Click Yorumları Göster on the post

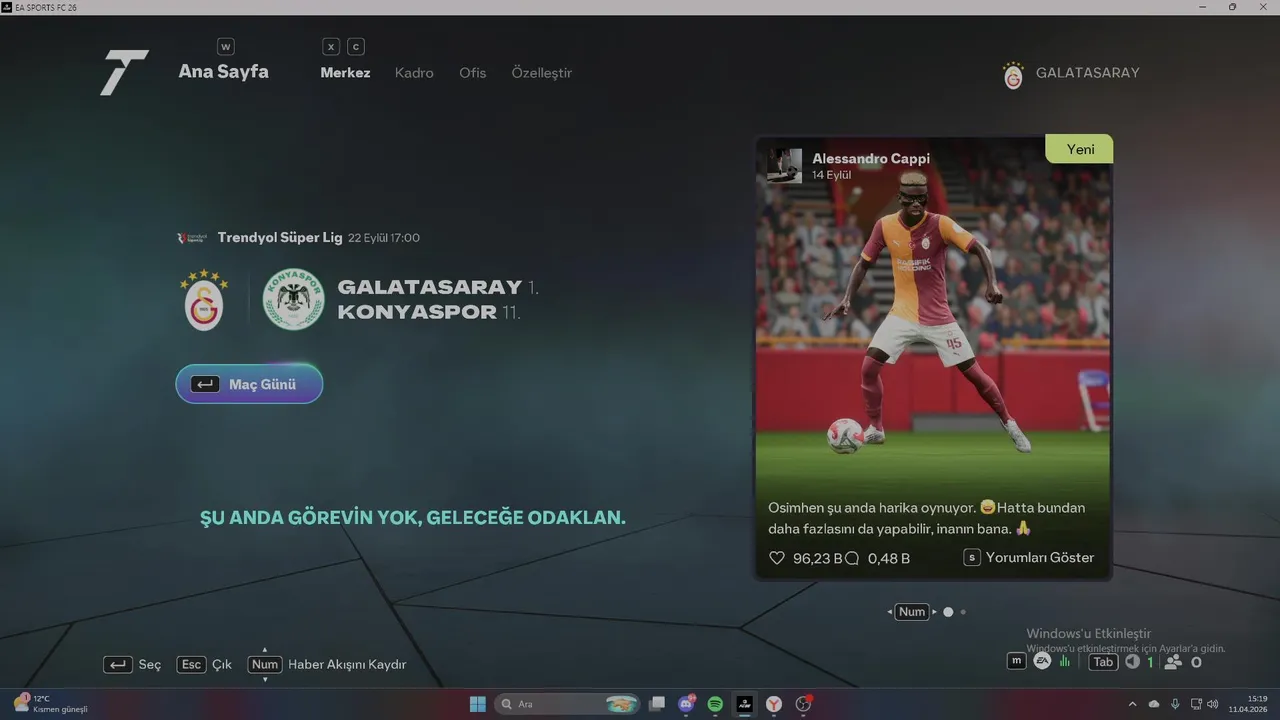pyautogui.click(x=1029, y=558)
